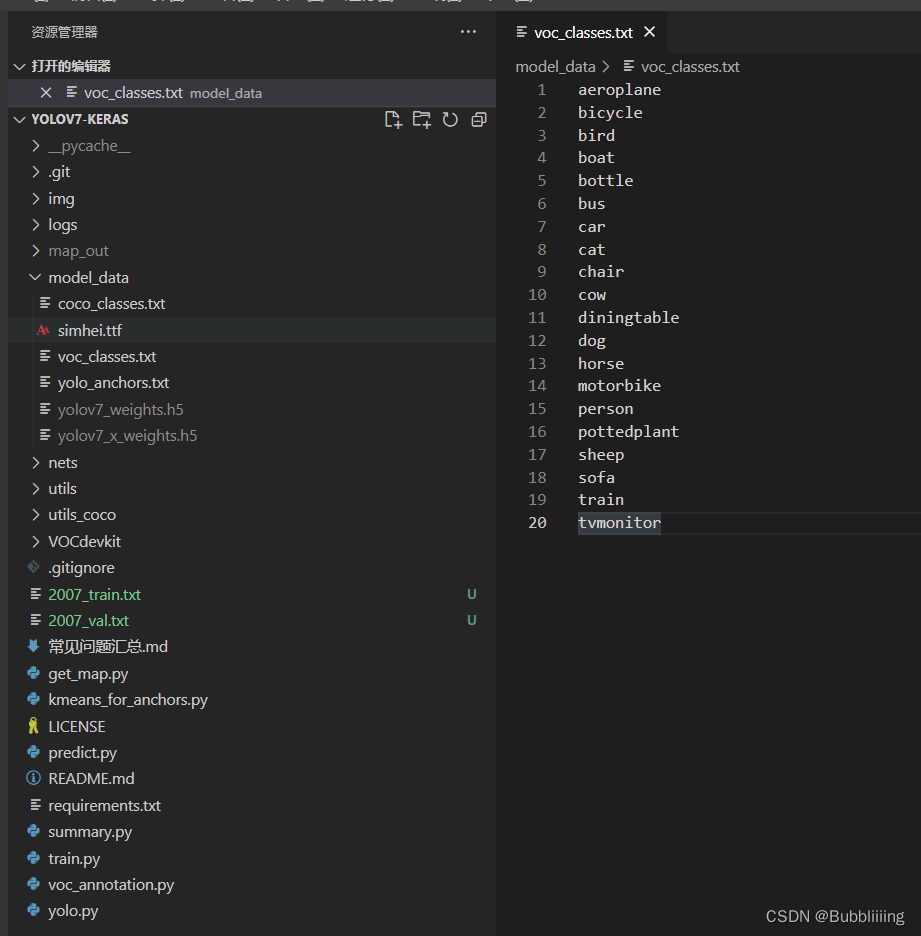Expand the VOCdevkit folder
Viewport: 921px width, 936px height.
coord(36,541)
